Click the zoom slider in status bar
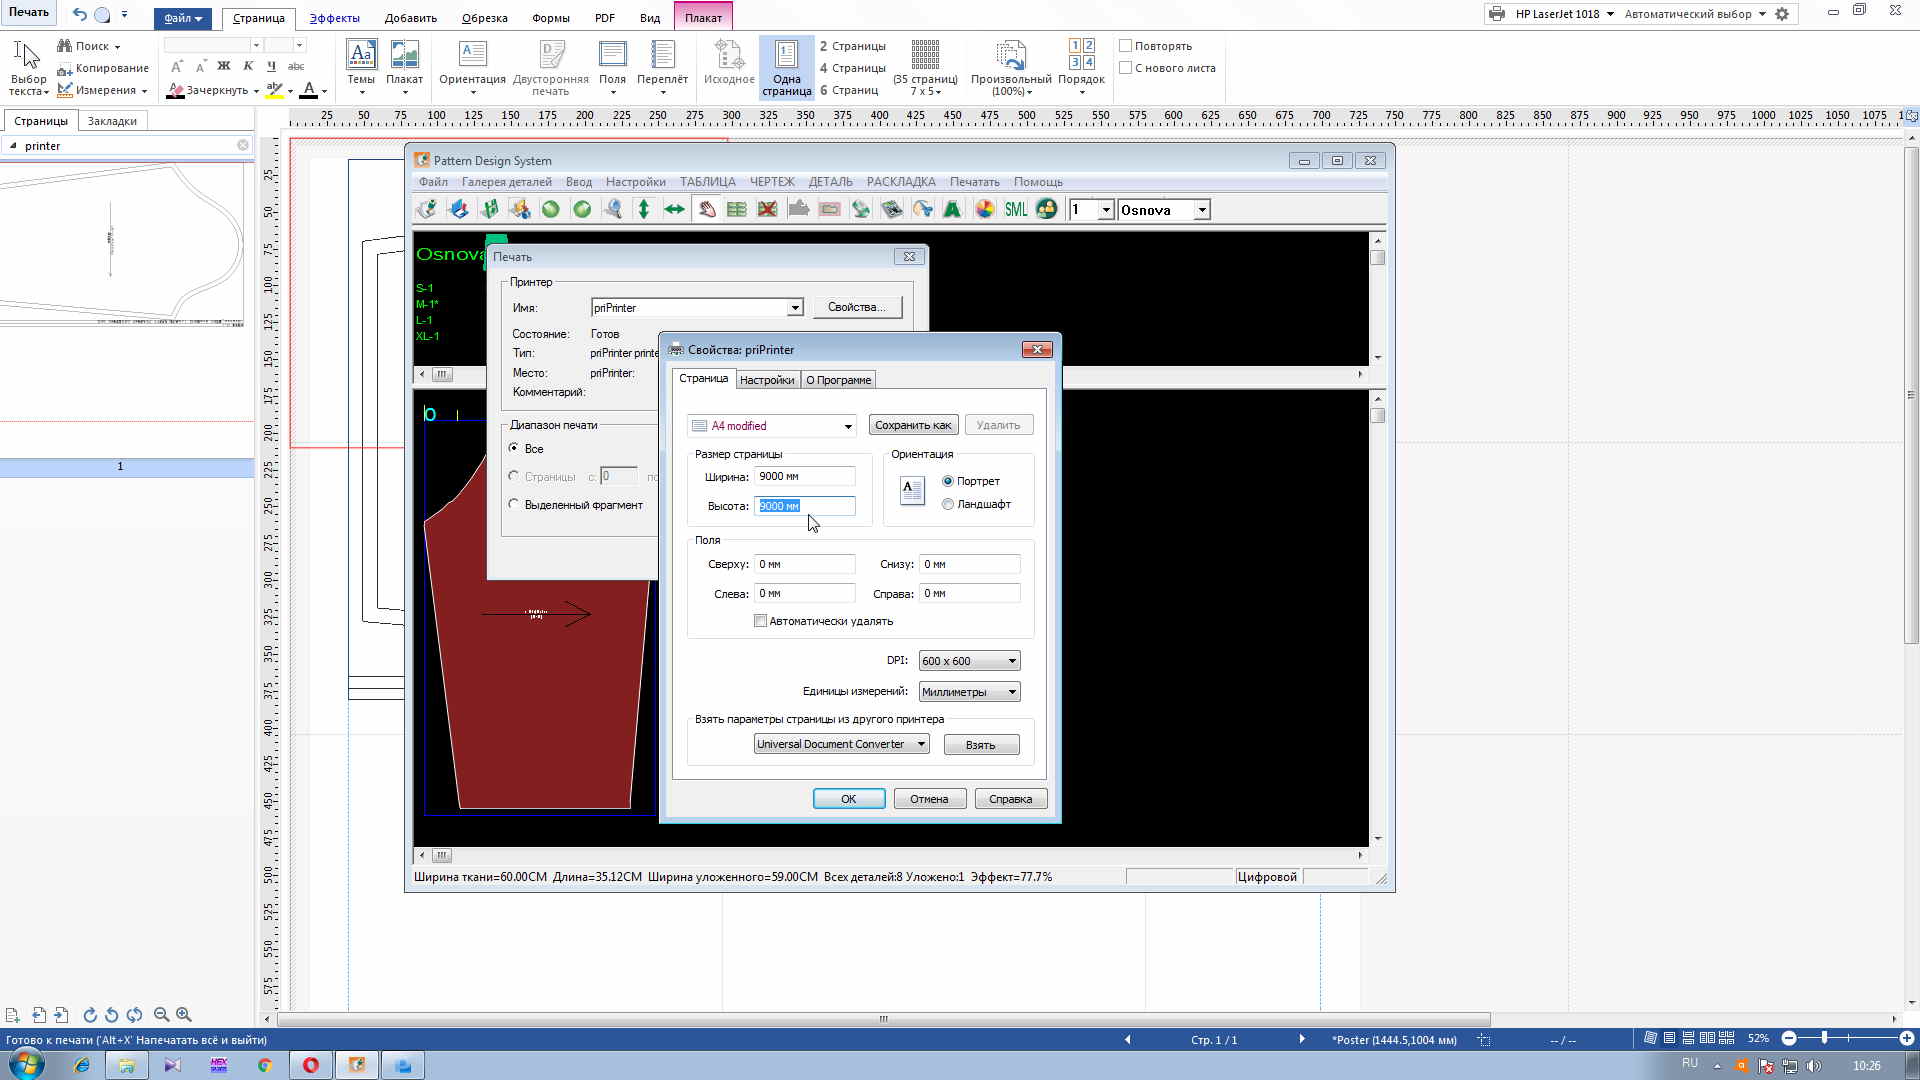Viewport: 1920px width, 1080px height. point(1824,1038)
